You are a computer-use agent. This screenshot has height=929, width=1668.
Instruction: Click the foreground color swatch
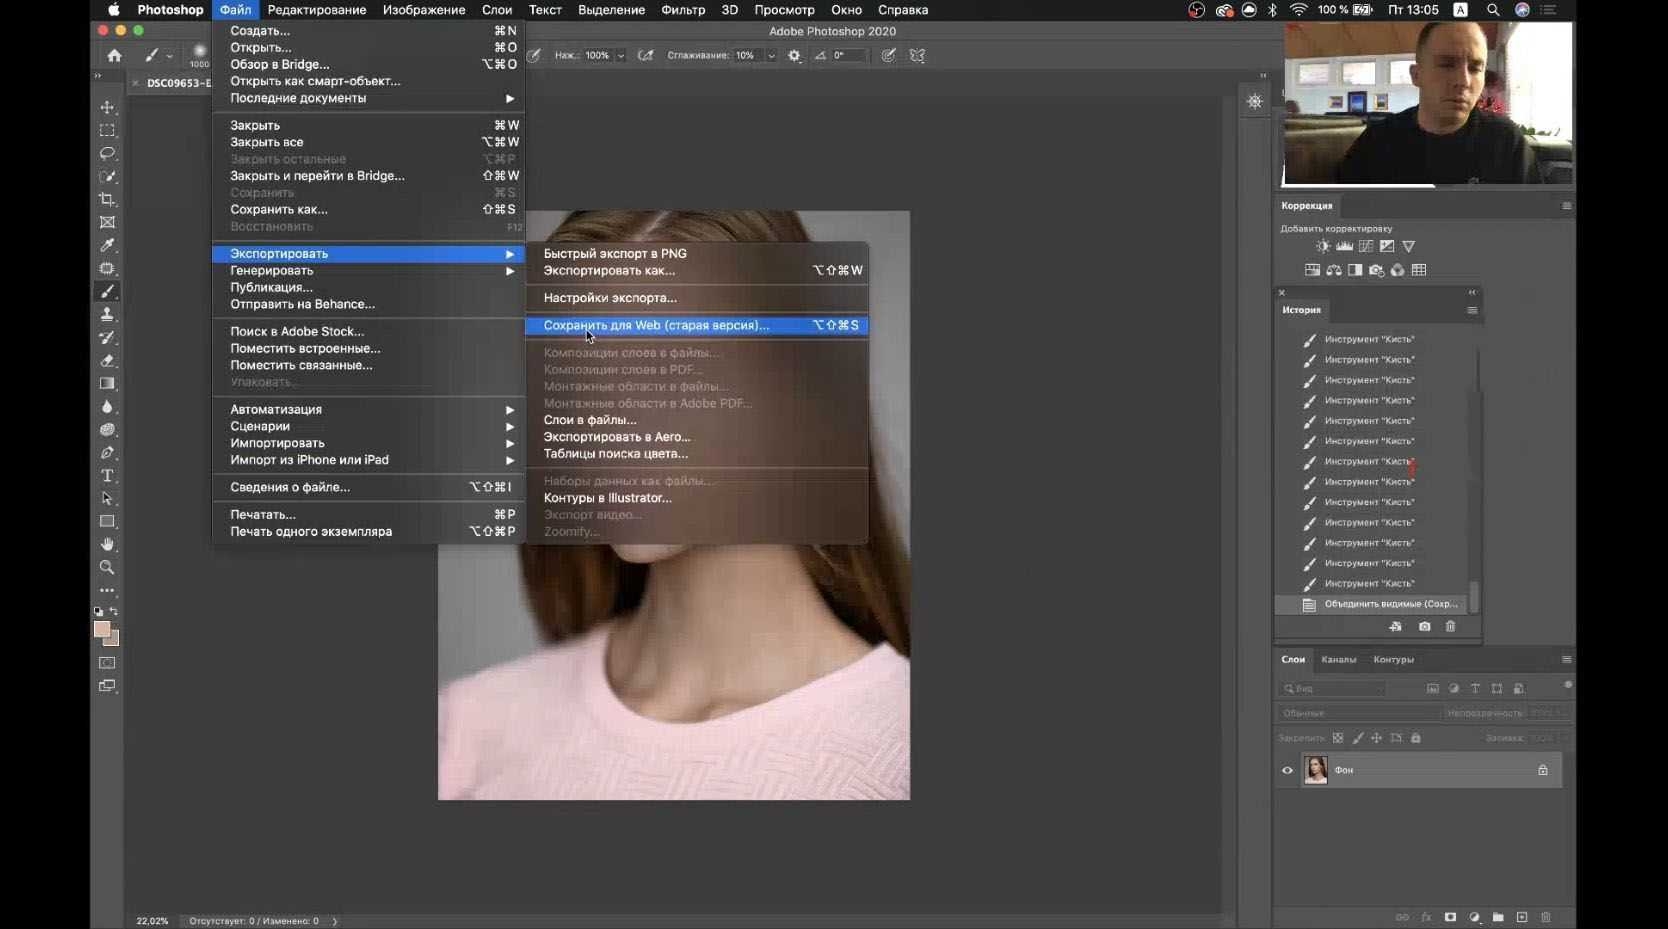coord(101,629)
